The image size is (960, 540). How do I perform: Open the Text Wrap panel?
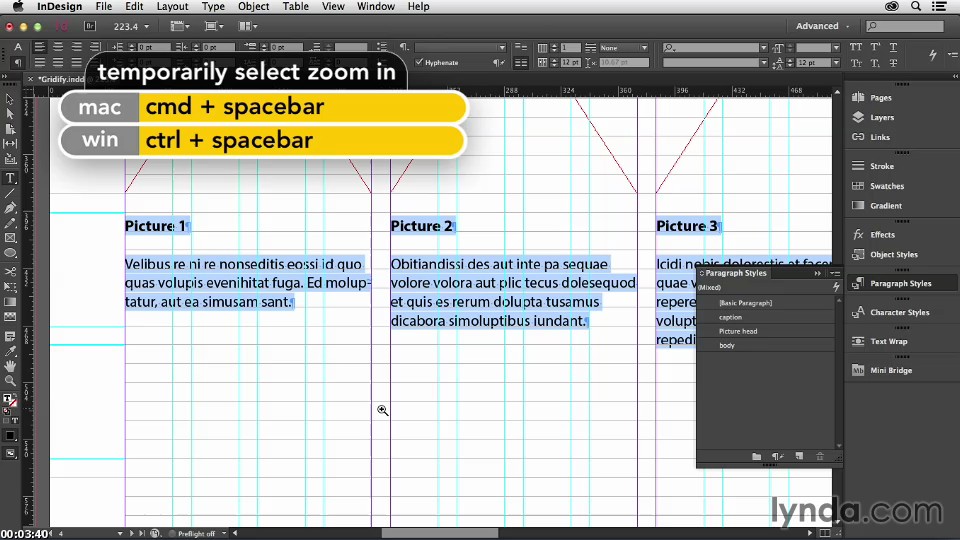tap(888, 341)
